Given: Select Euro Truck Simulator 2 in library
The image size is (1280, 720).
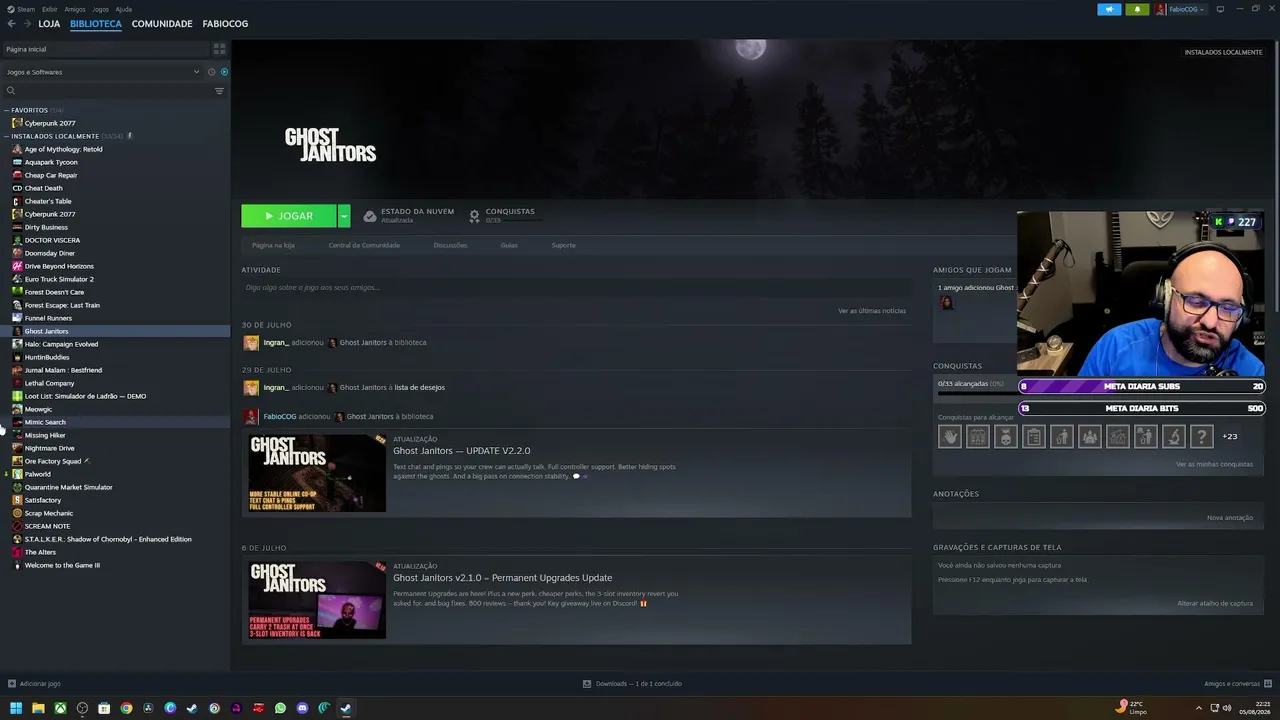Looking at the screenshot, I should (x=59, y=279).
